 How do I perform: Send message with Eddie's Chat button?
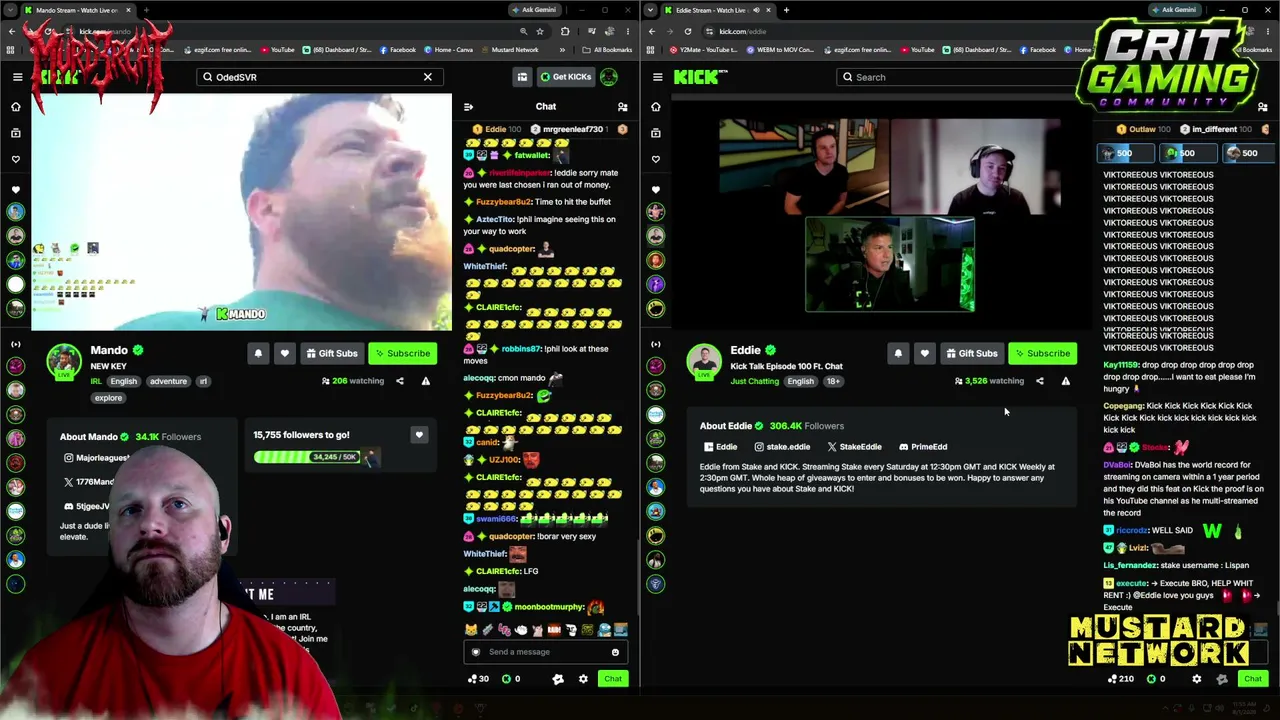coord(1253,679)
